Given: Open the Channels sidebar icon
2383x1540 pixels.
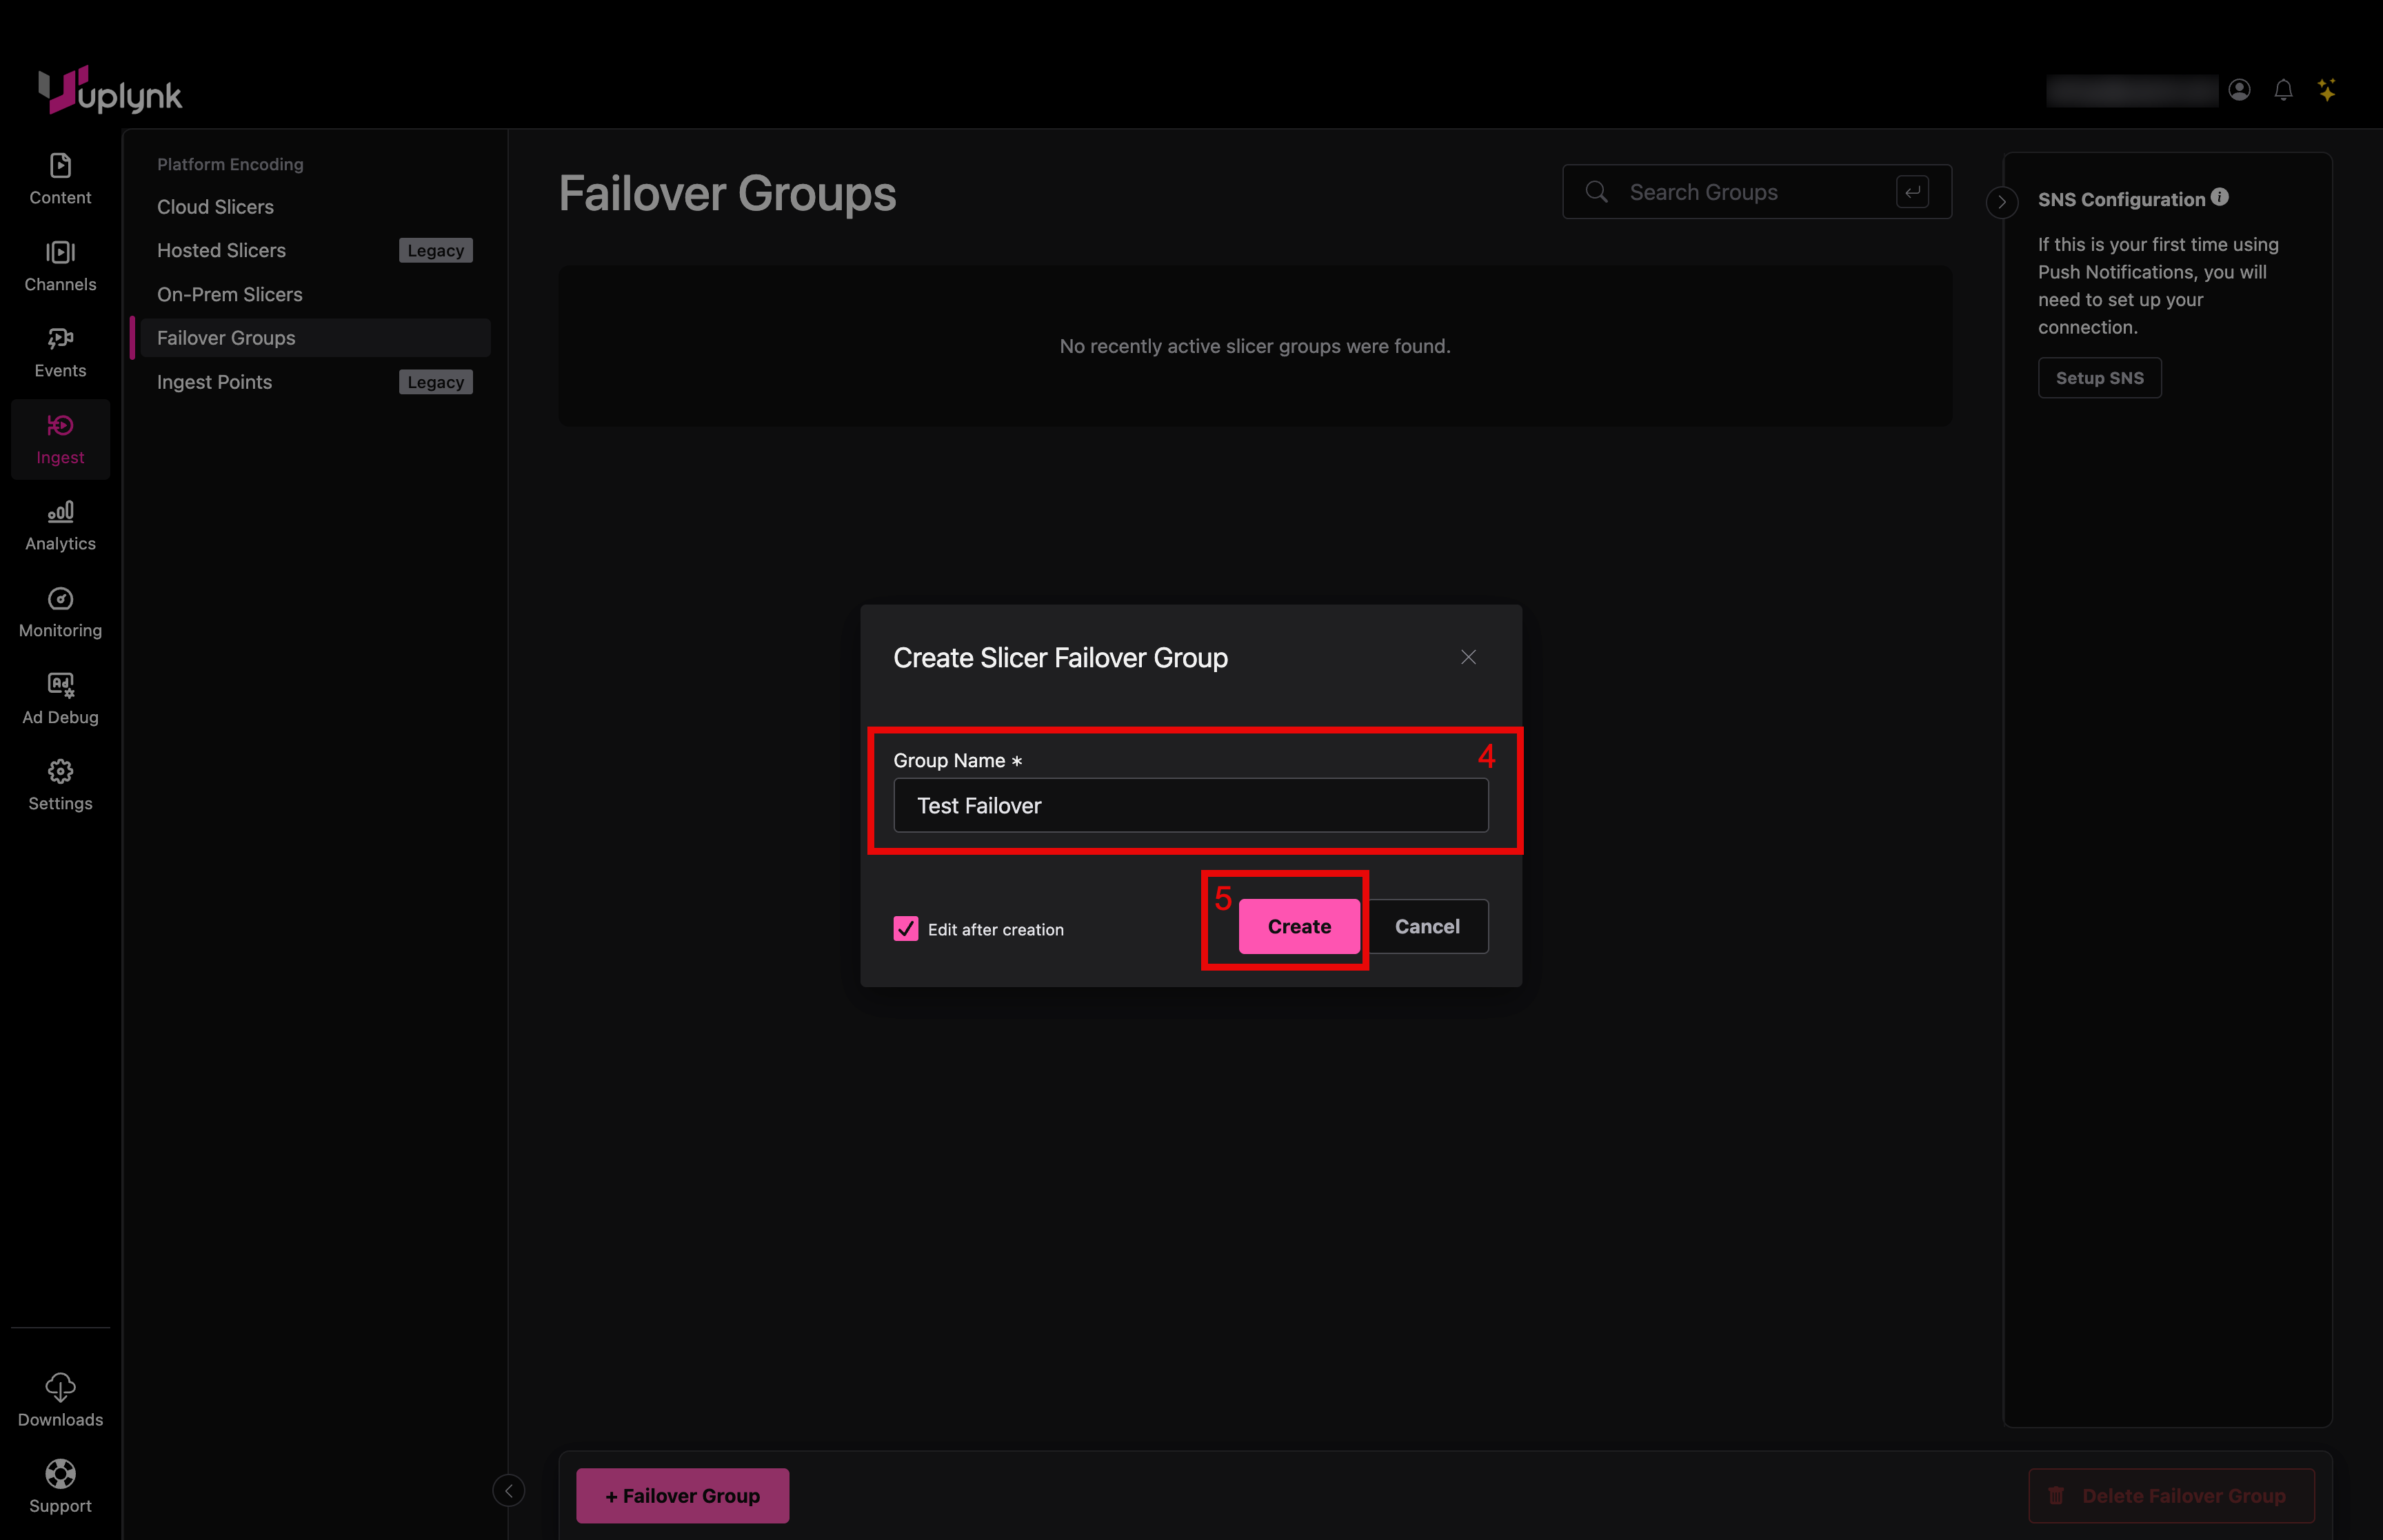Looking at the screenshot, I should 60,252.
